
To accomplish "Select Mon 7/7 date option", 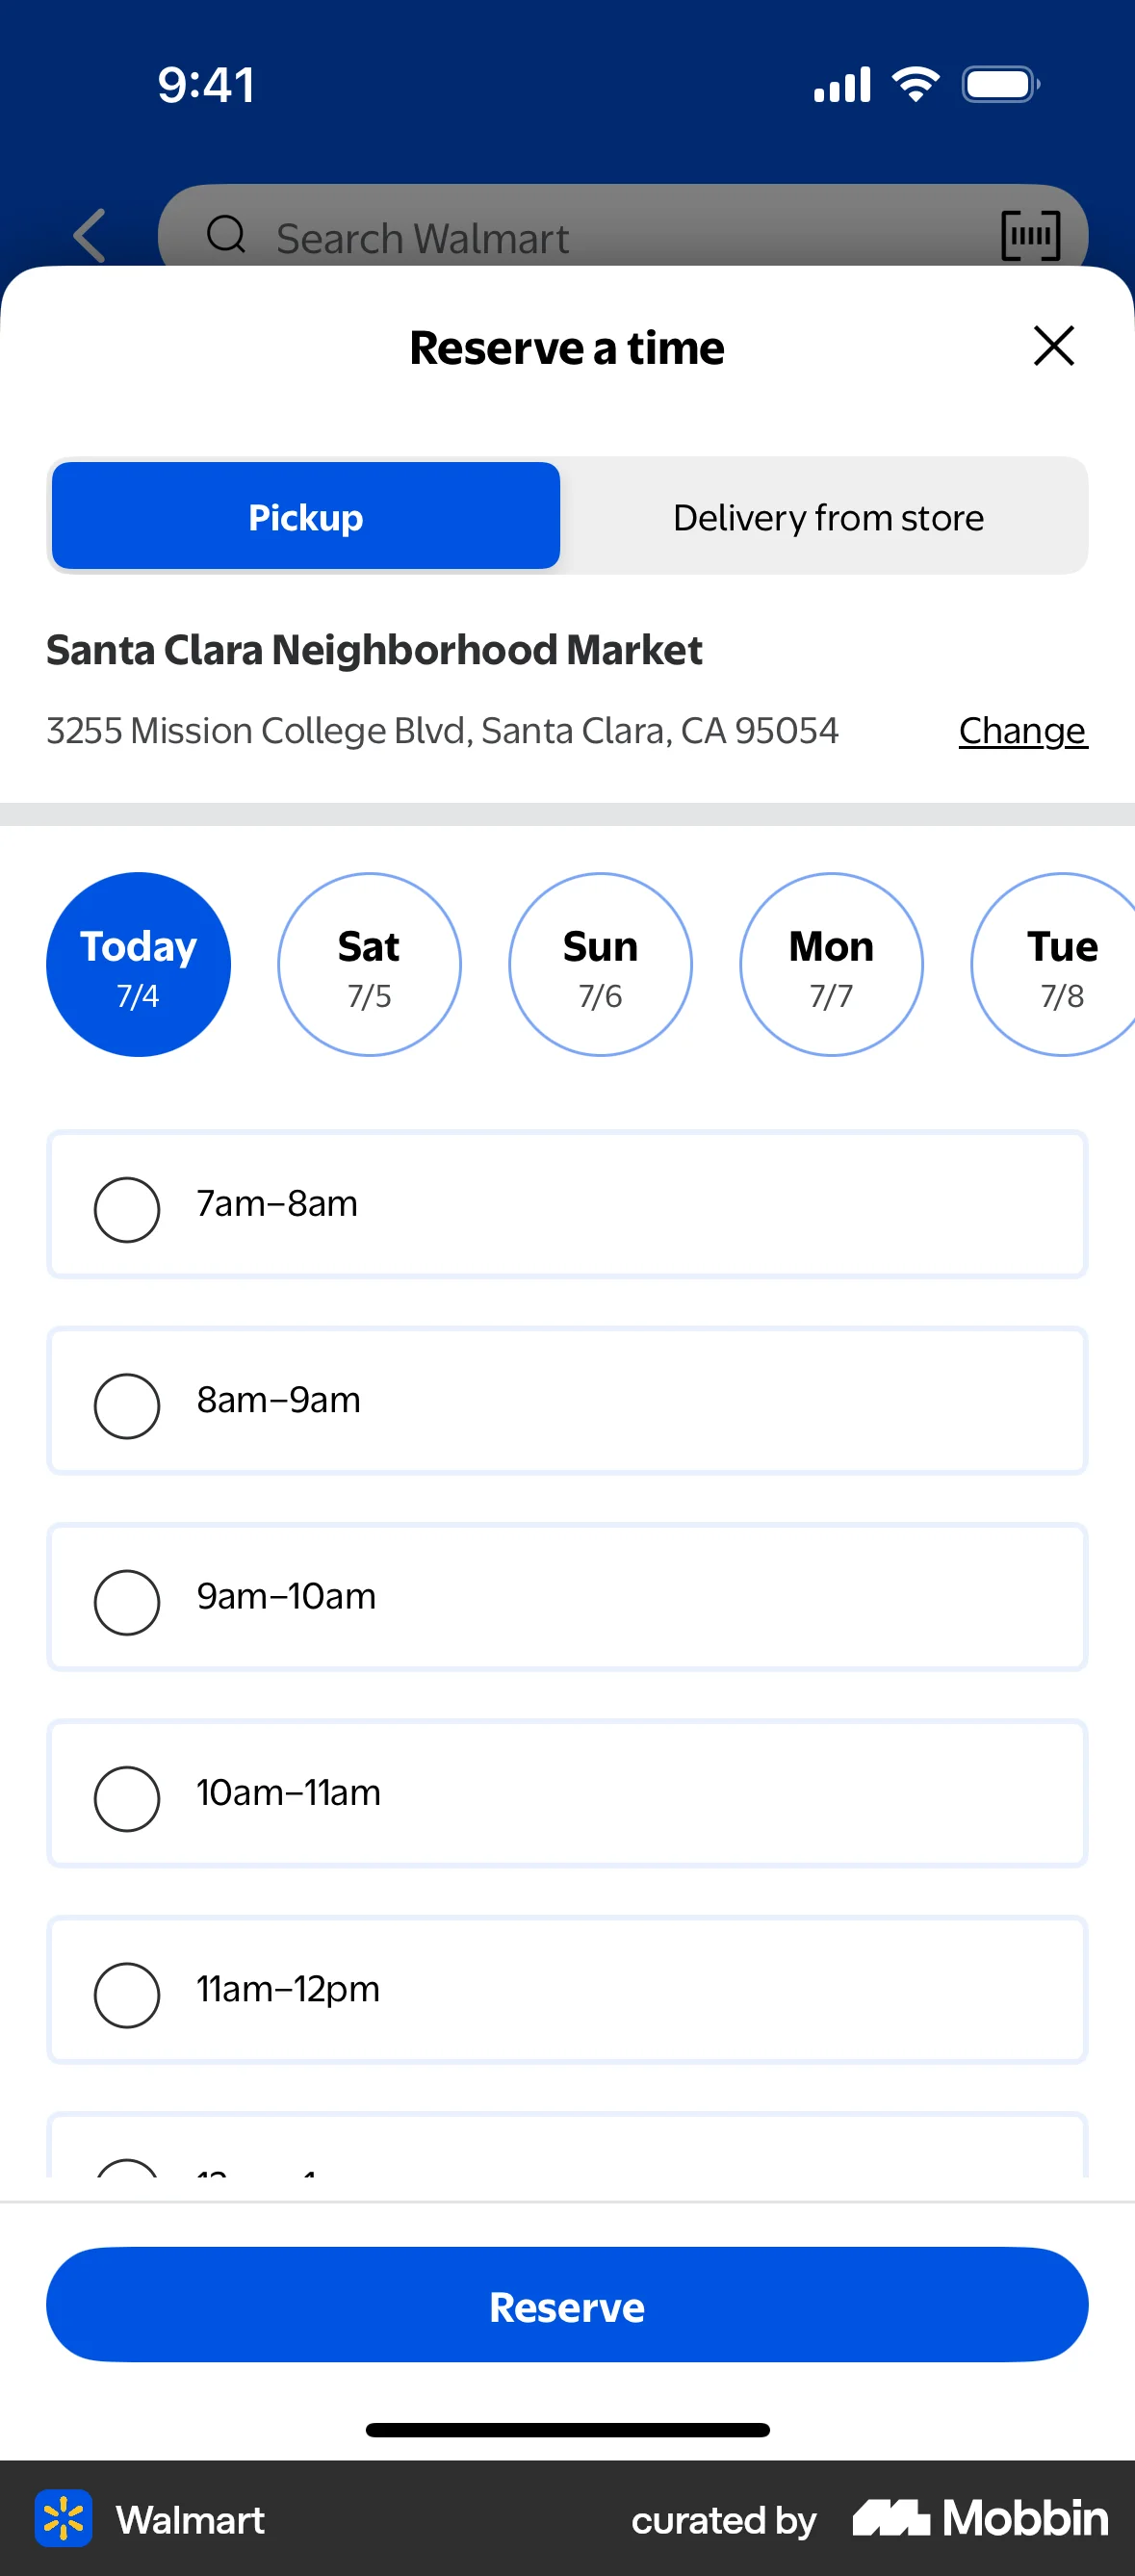I will 831,964.
